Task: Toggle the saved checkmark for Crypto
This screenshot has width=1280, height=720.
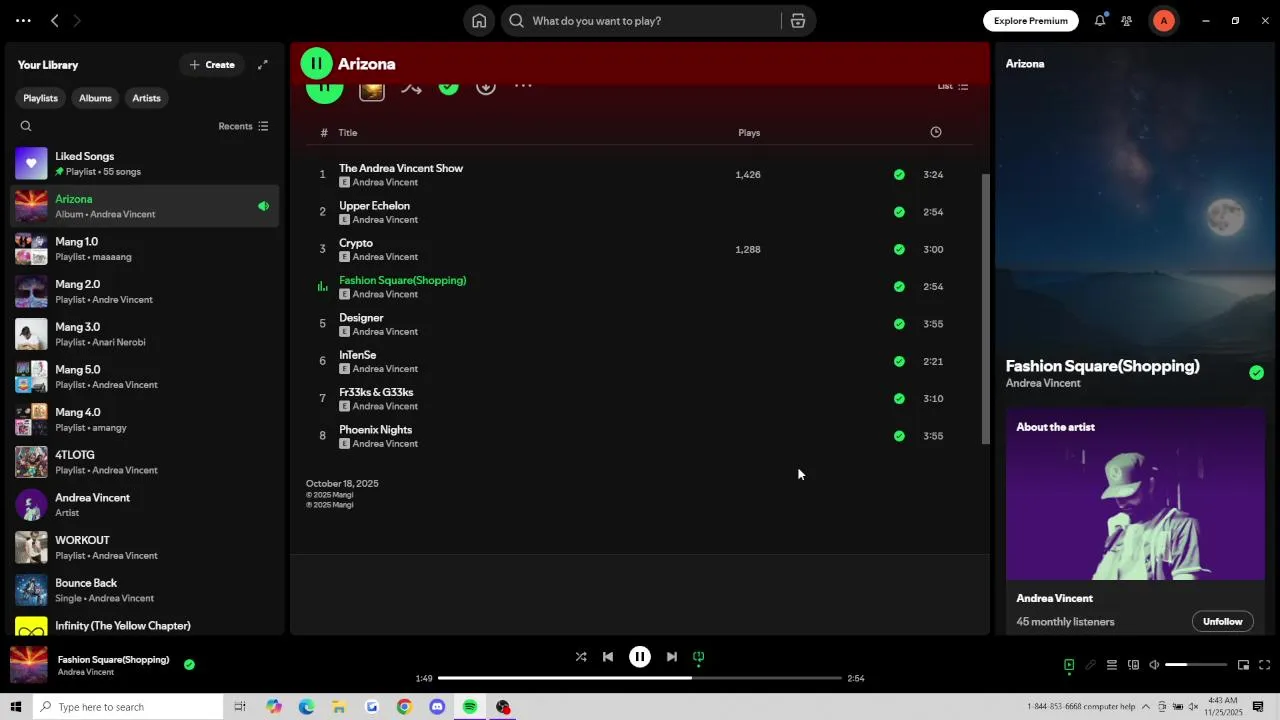Action: tap(899, 250)
